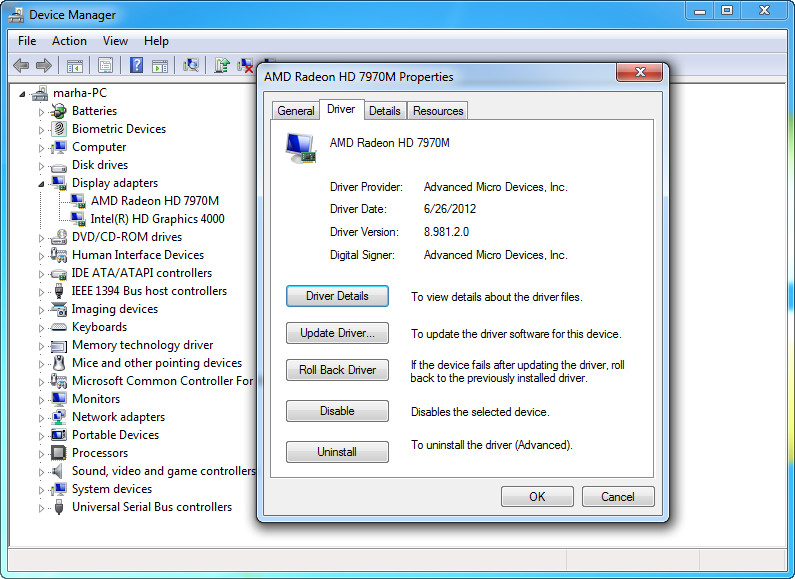Click the Mice and other pointing devices icon

(x=59, y=363)
